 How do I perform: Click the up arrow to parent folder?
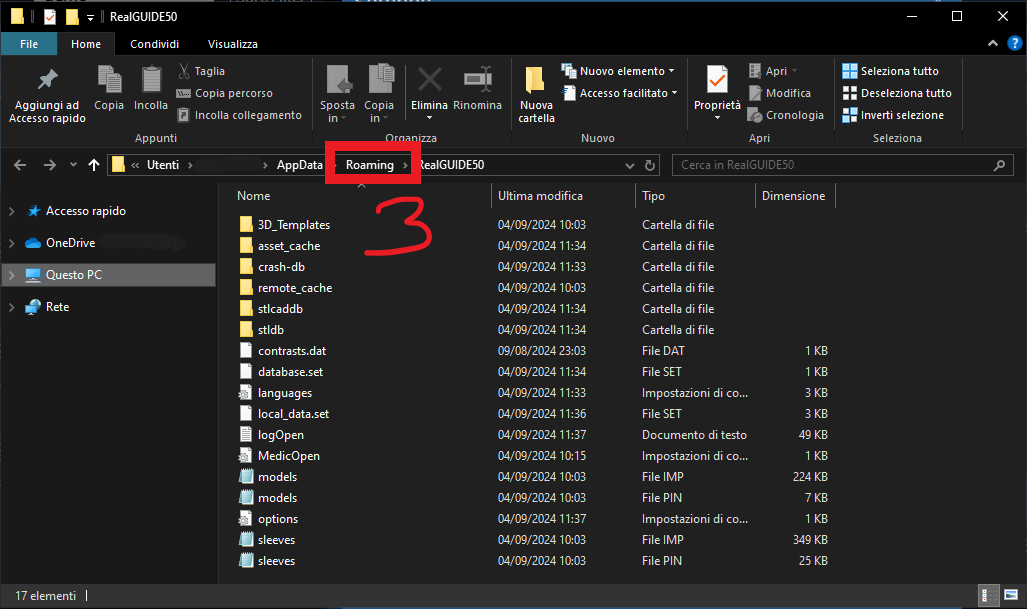[94, 165]
